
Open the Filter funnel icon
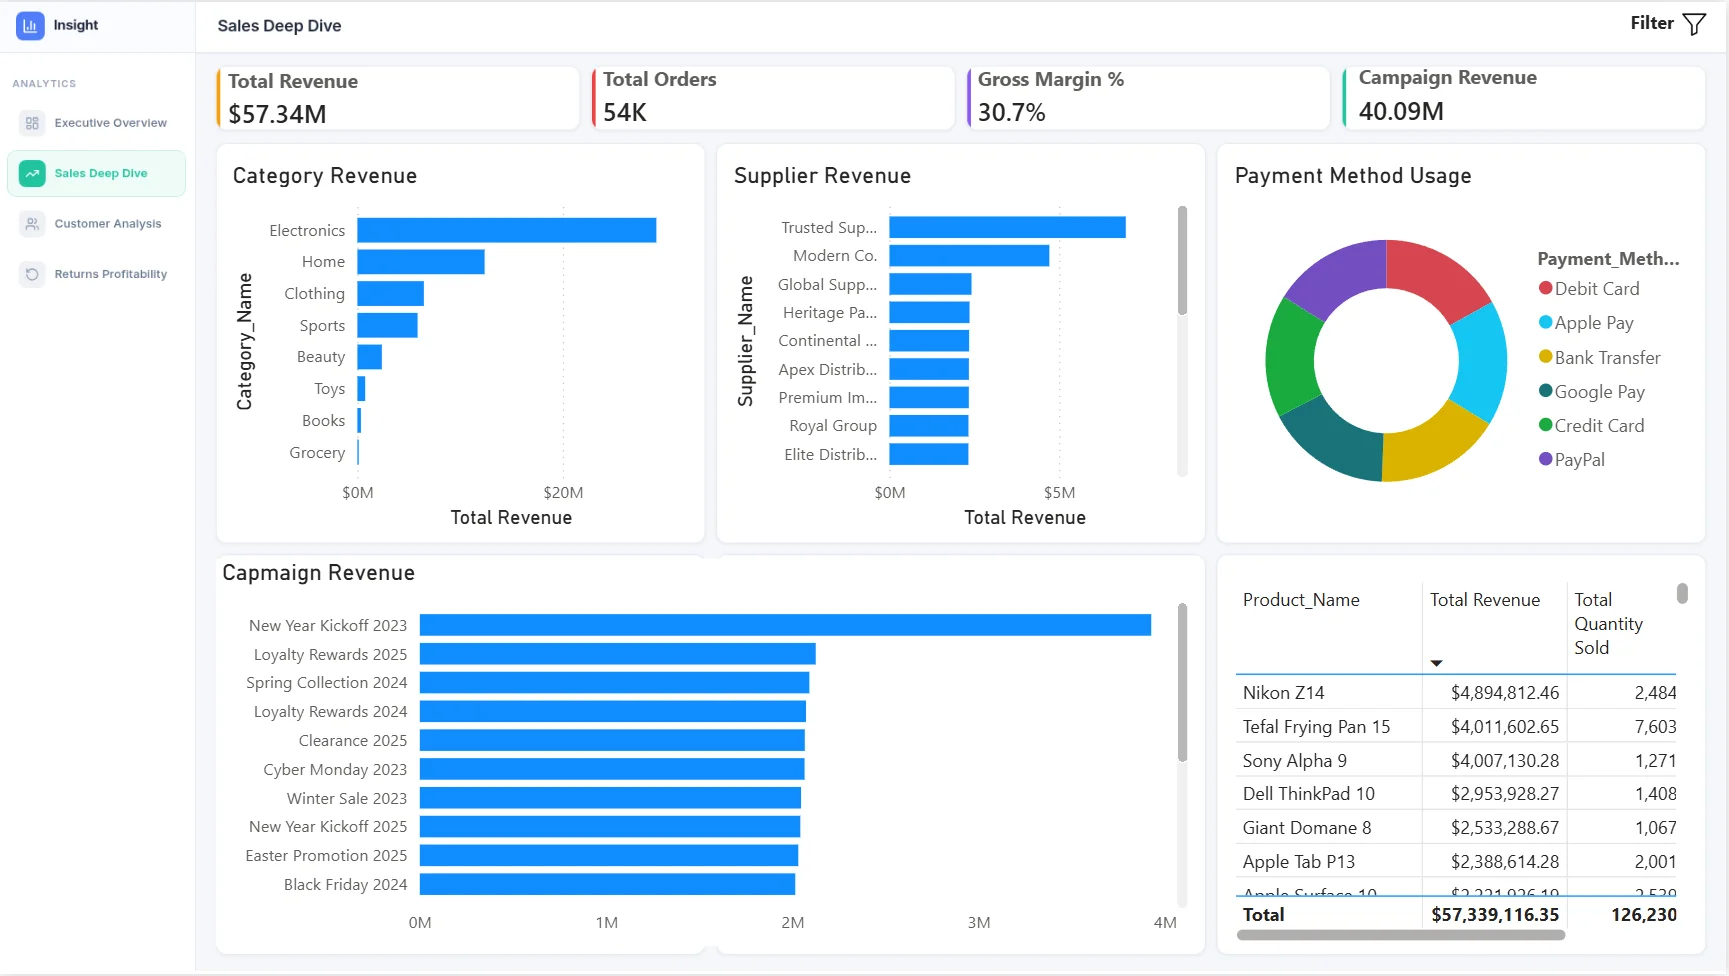(1694, 24)
